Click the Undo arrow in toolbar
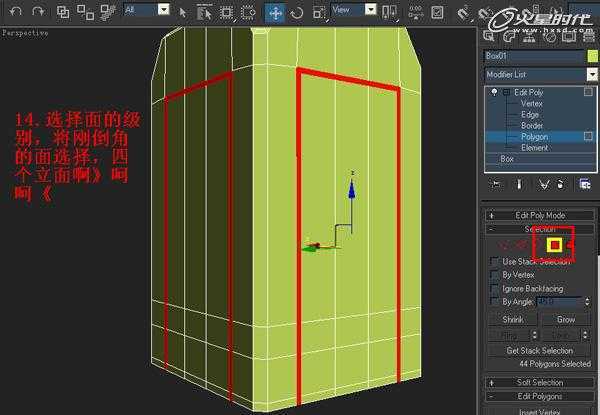This screenshot has height=415, width=600. pyautogui.click(x=15, y=11)
